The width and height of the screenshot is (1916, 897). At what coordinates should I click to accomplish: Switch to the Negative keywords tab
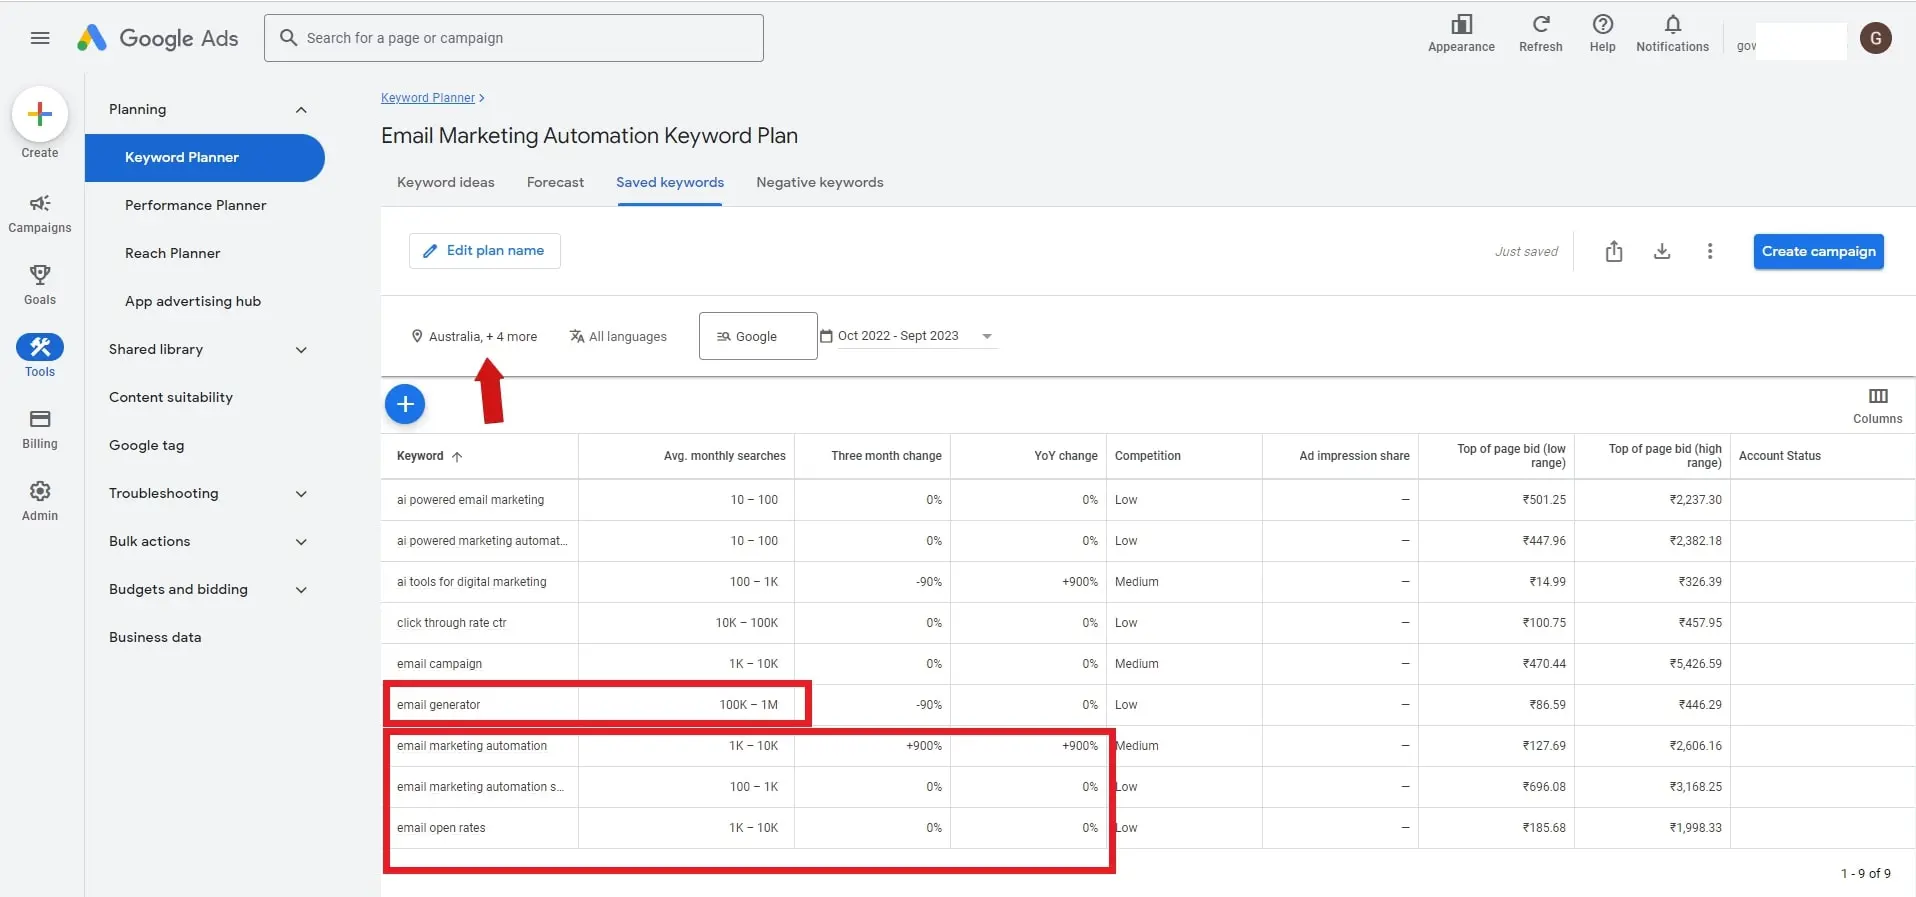tap(819, 182)
